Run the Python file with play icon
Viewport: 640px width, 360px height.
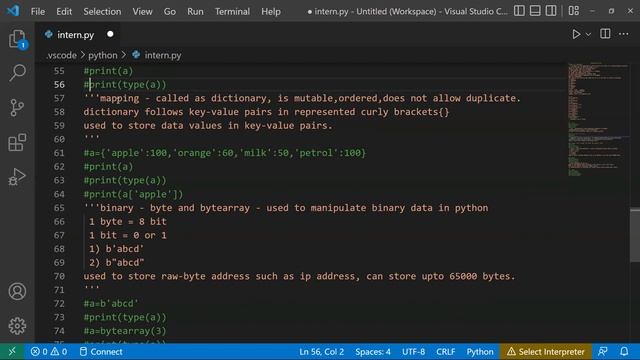tap(576, 34)
